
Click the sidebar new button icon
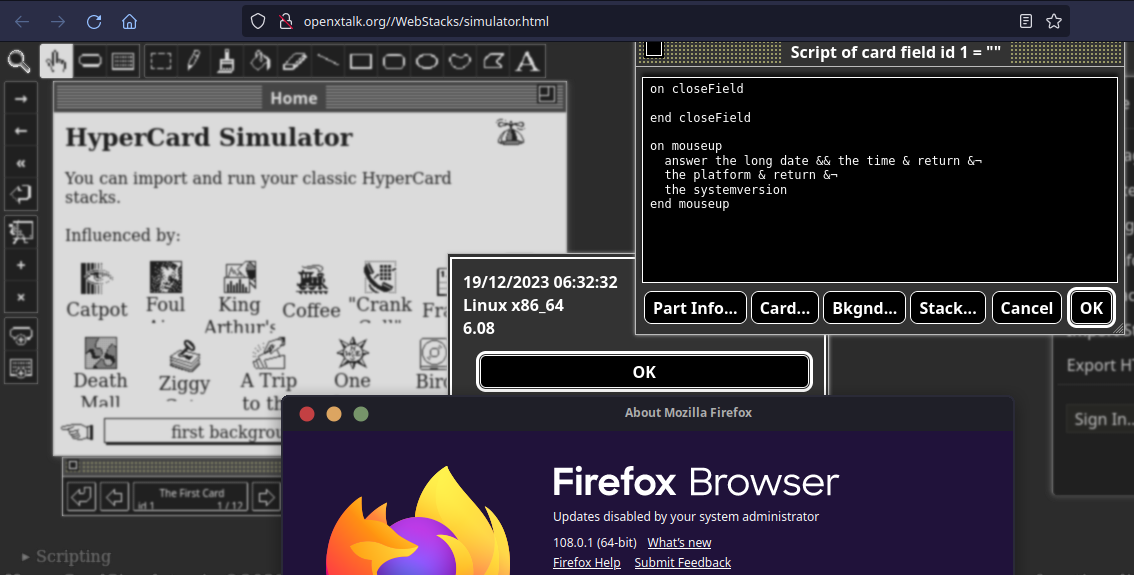click(20, 336)
